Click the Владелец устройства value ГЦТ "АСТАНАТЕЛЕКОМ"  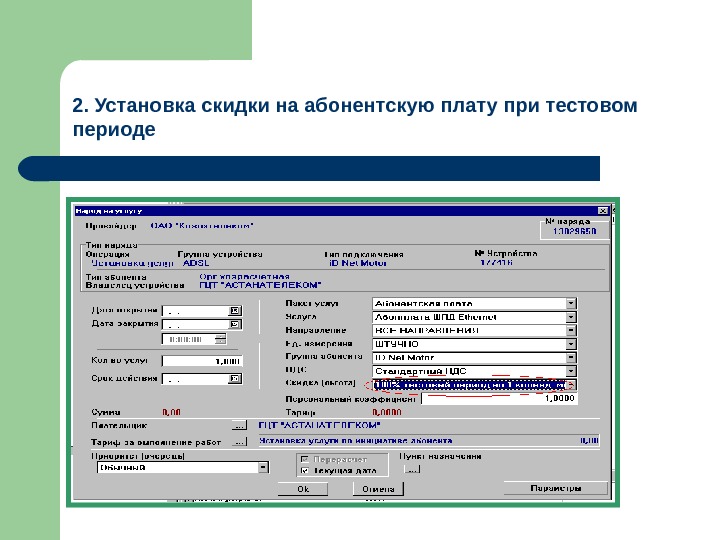[260, 285]
